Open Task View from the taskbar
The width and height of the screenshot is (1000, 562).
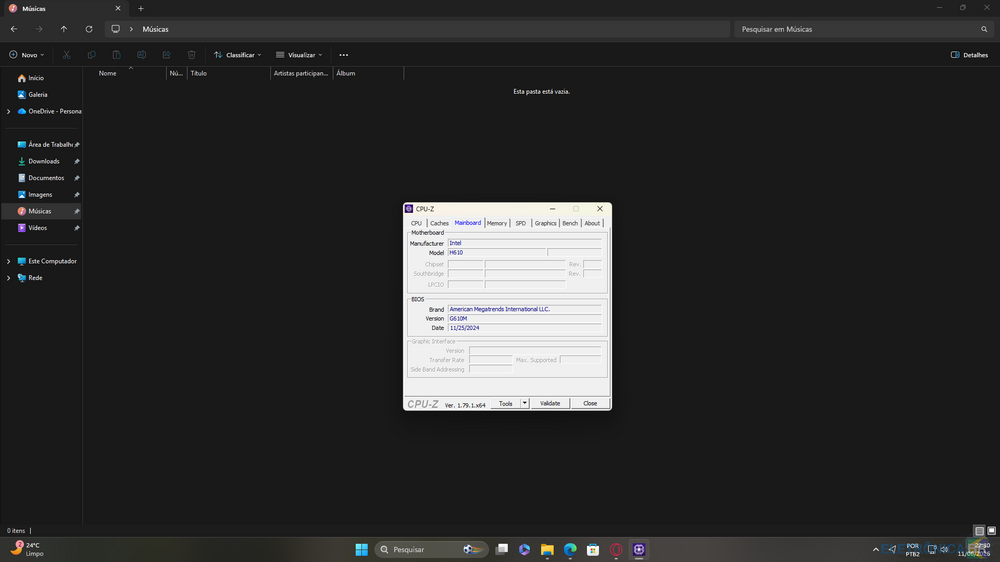[502, 549]
